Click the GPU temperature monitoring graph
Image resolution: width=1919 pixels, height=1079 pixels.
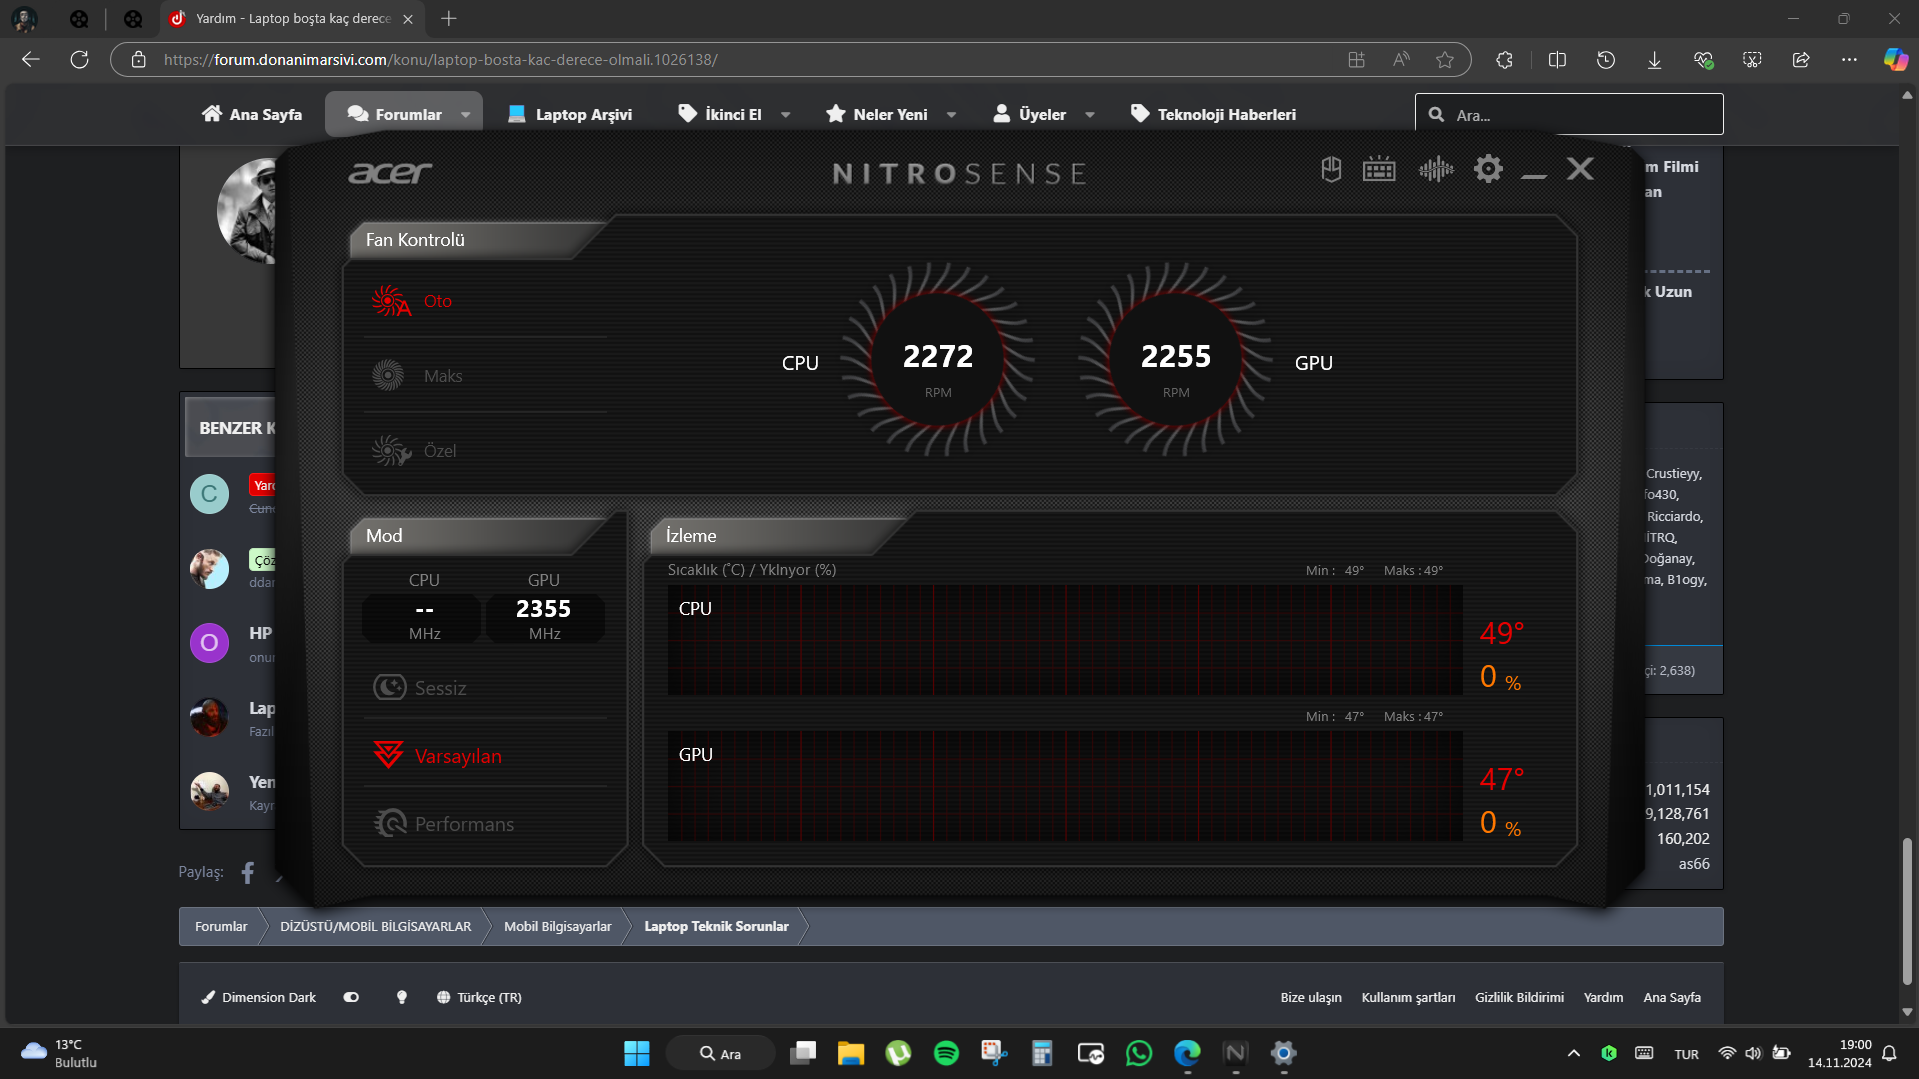point(1065,786)
